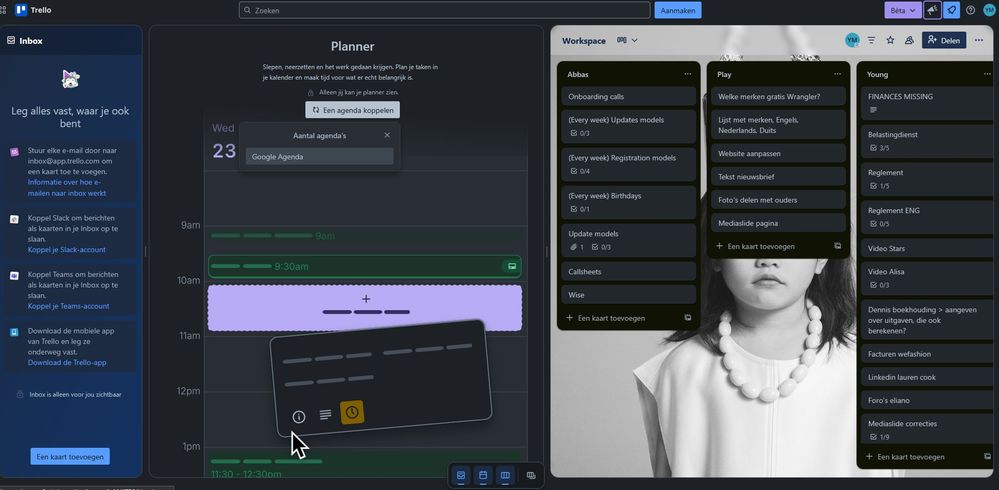The width and height of the screenshot is (999, 490).
Task: Click the plus on the purple planner slot
Action: pos(366,299)
